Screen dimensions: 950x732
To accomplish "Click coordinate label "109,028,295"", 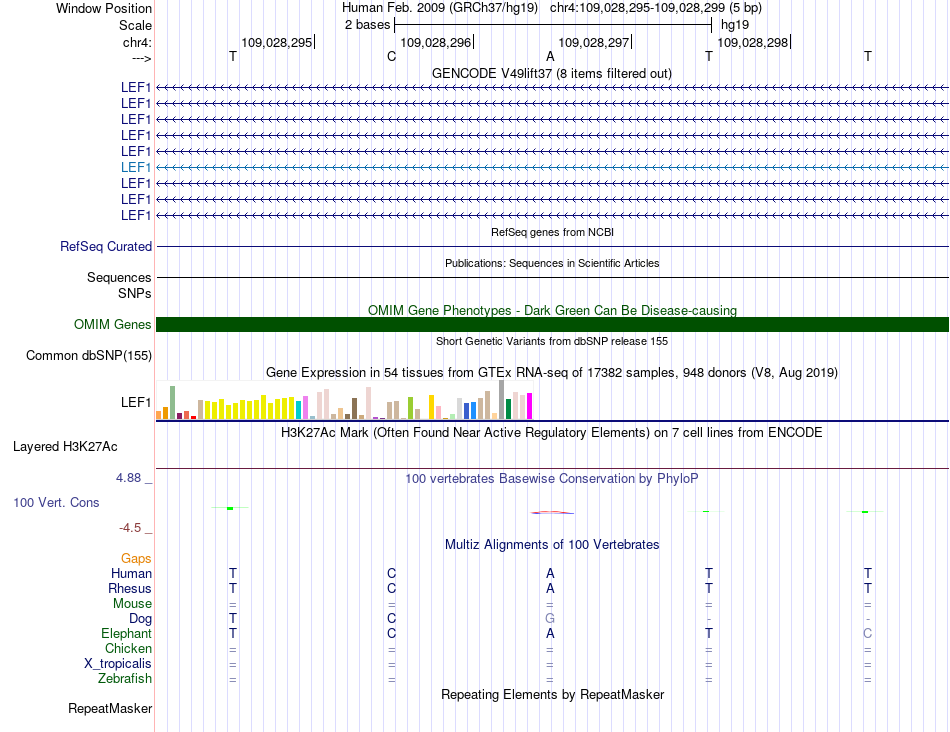I will 276,42.
